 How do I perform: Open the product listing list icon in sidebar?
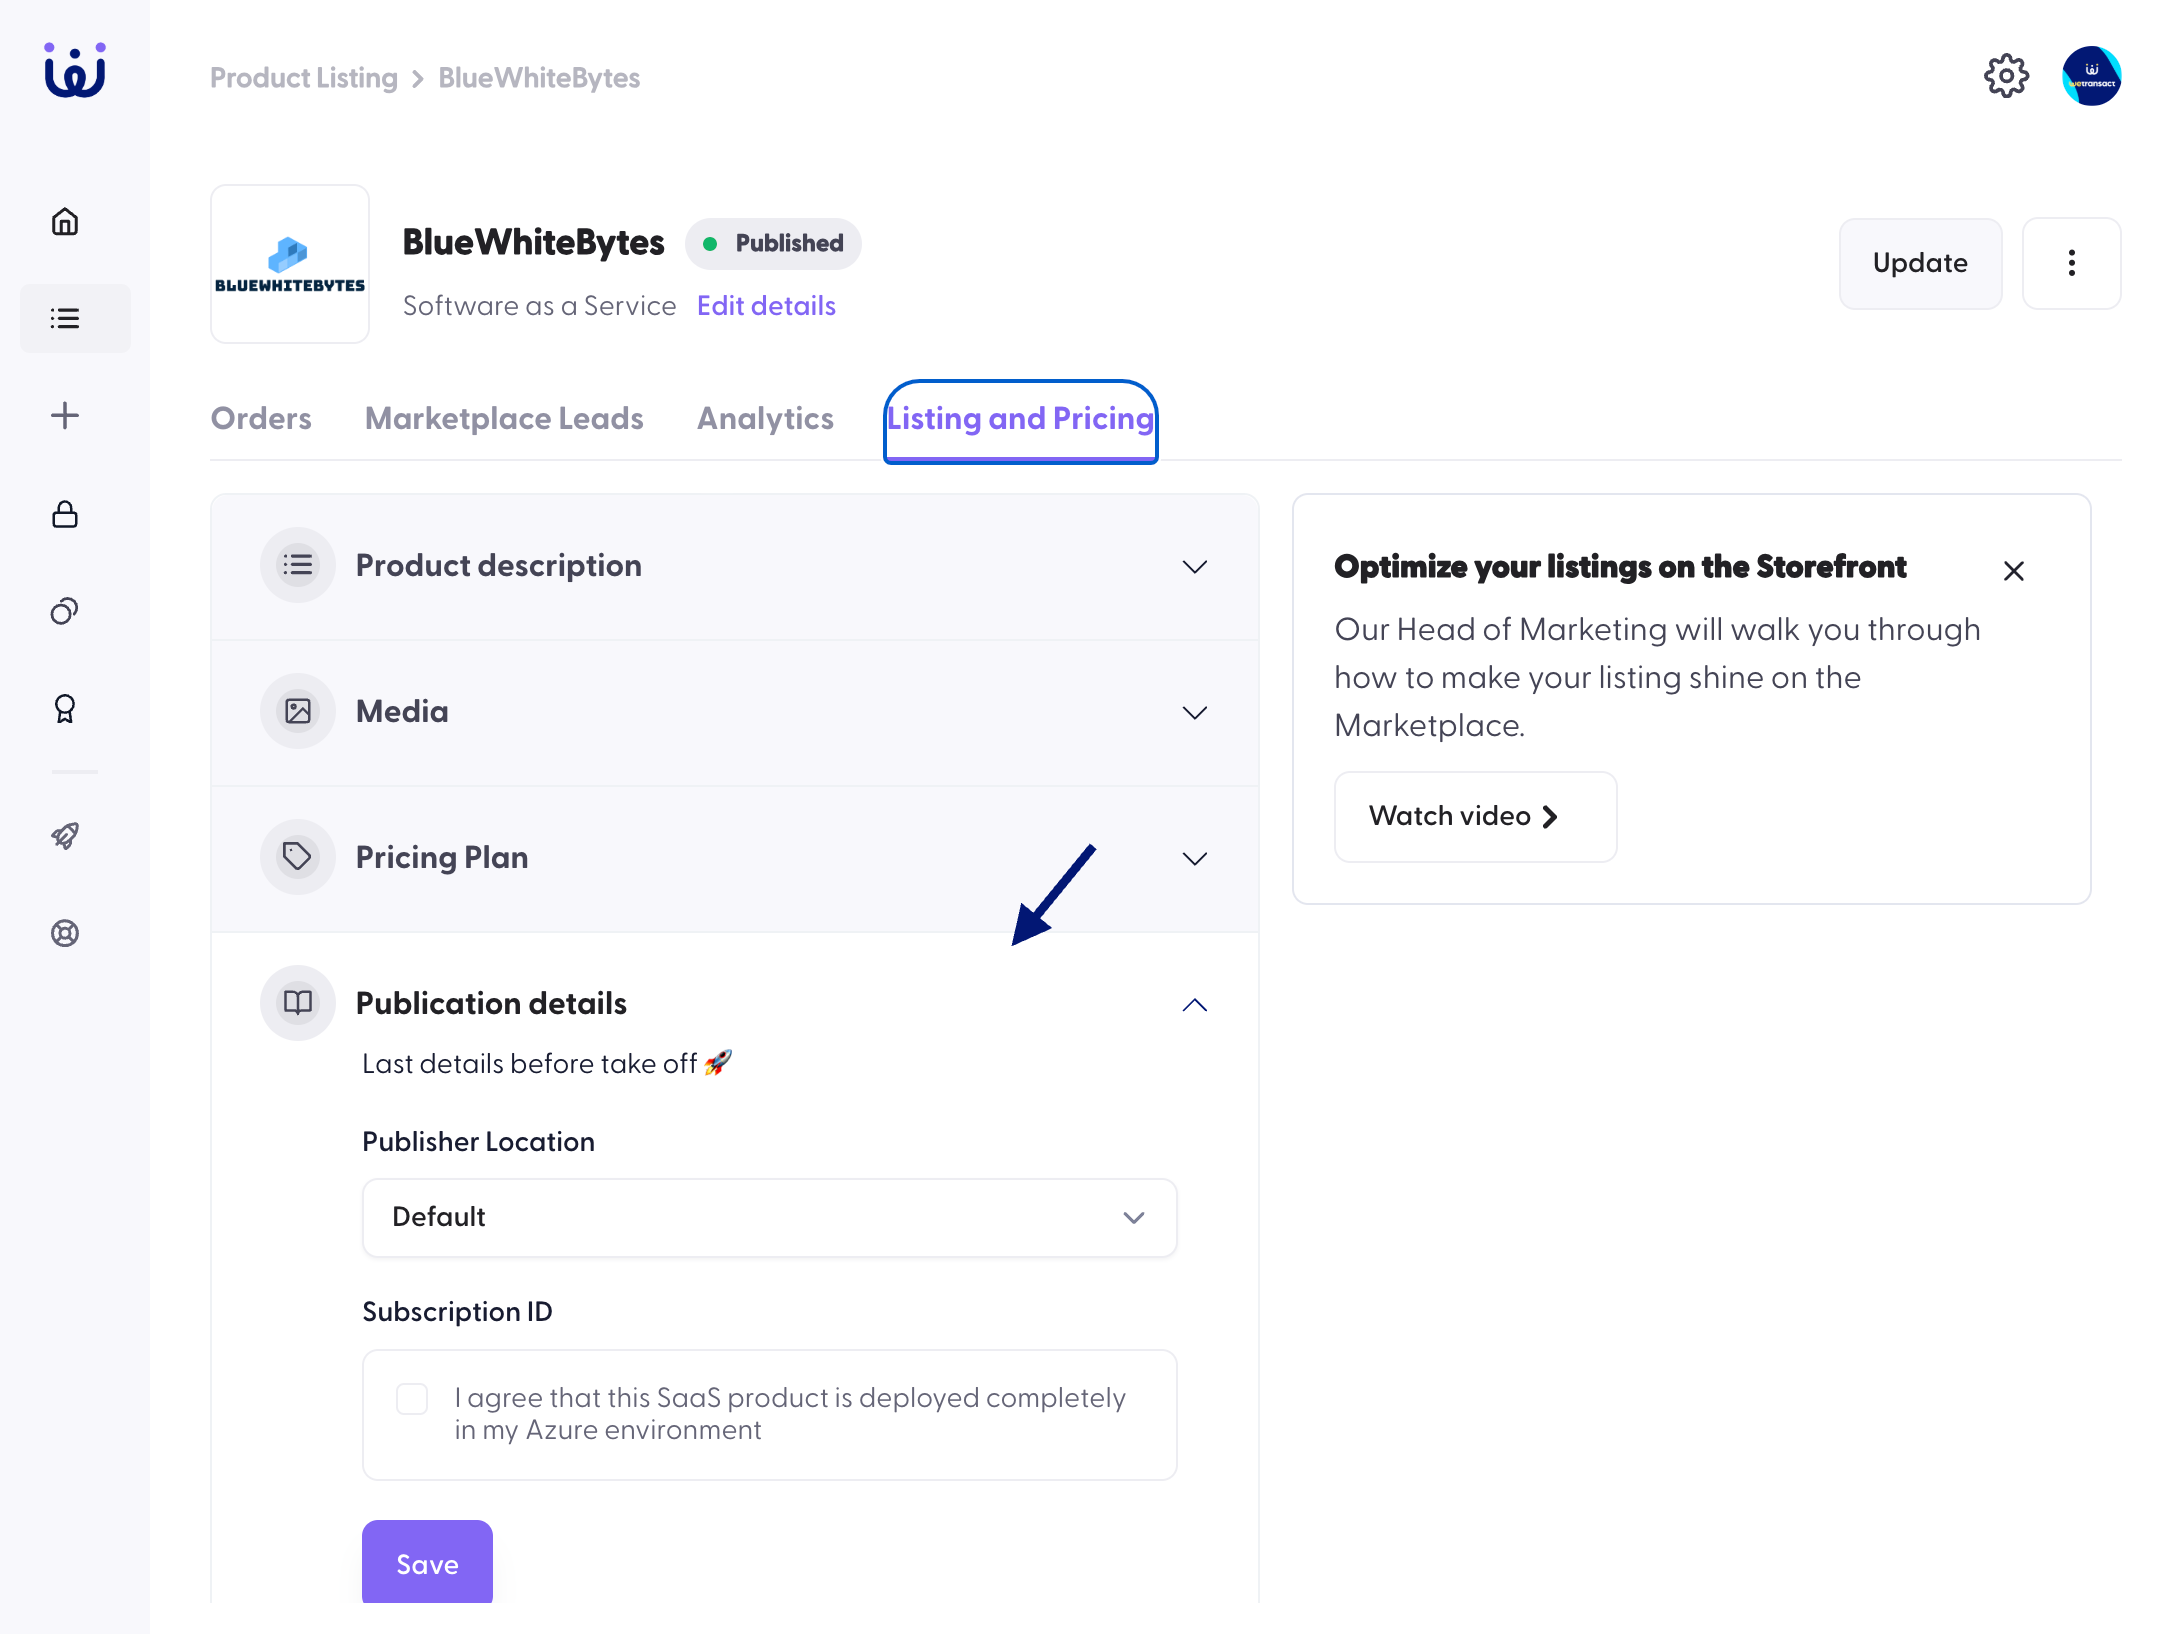pos(65,318)
